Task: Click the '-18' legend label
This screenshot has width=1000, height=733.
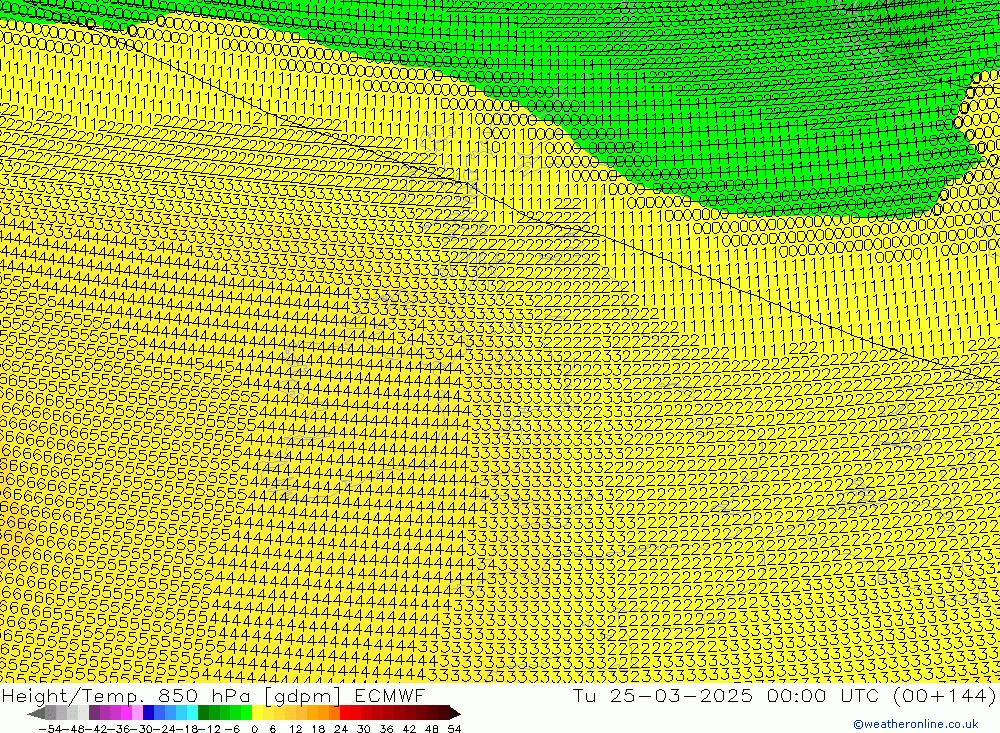Action: (187, 729)
